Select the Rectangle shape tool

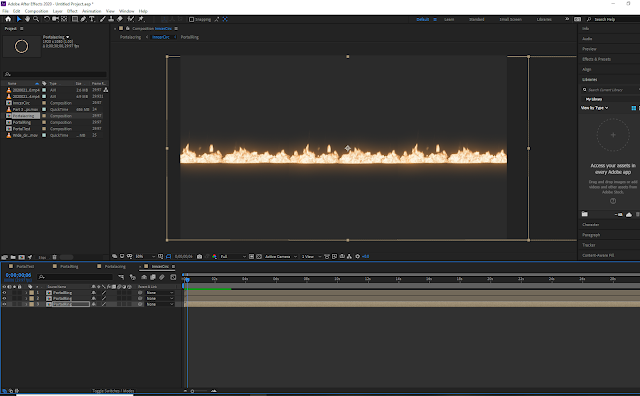[x=75, y=19]
